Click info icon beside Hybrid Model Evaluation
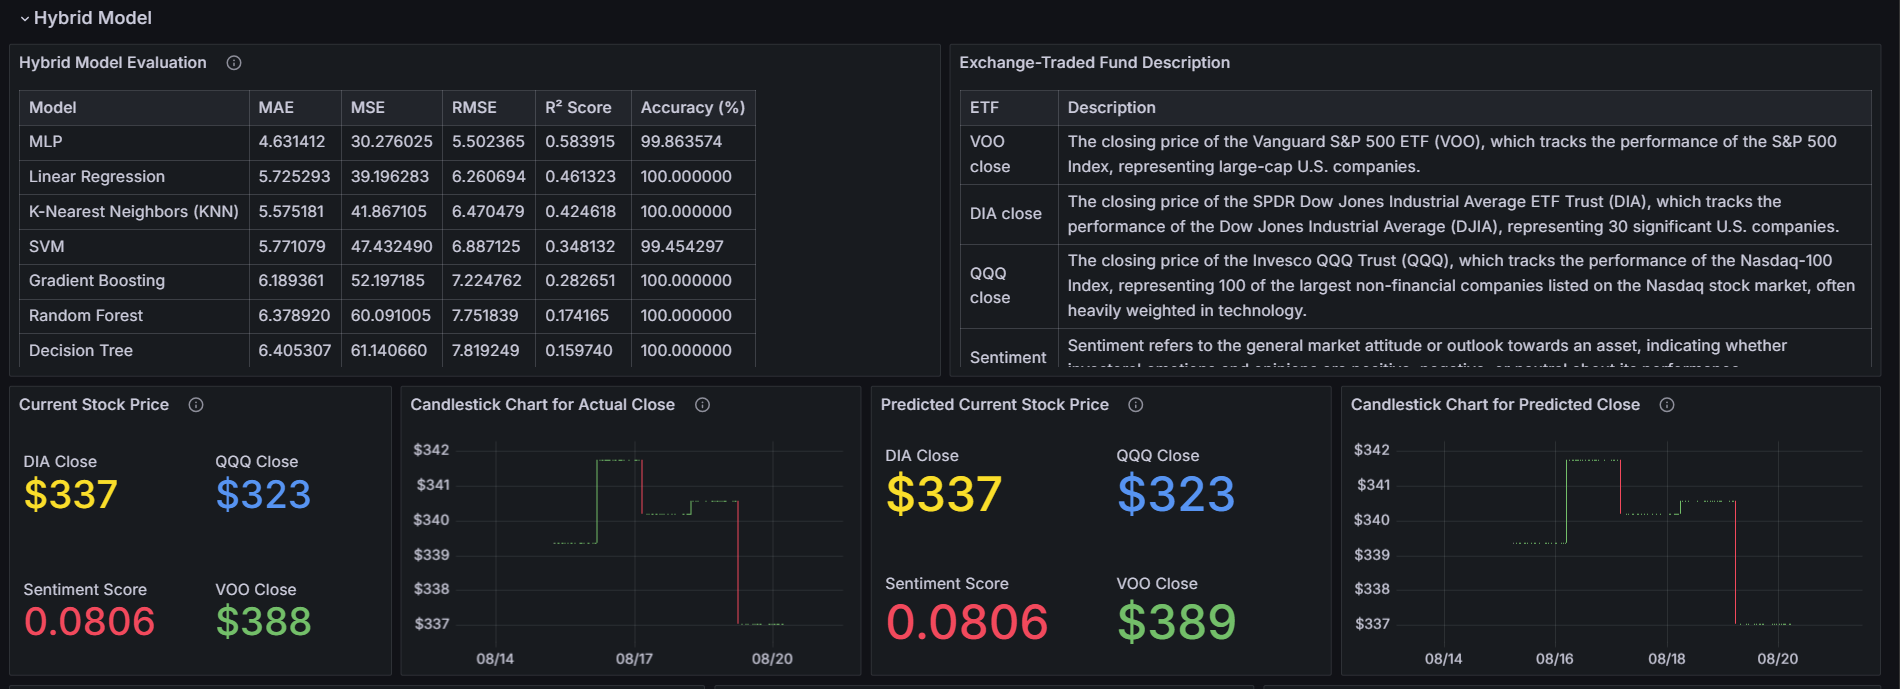The width and height of the screenshot is (1900, 689). 234,63
